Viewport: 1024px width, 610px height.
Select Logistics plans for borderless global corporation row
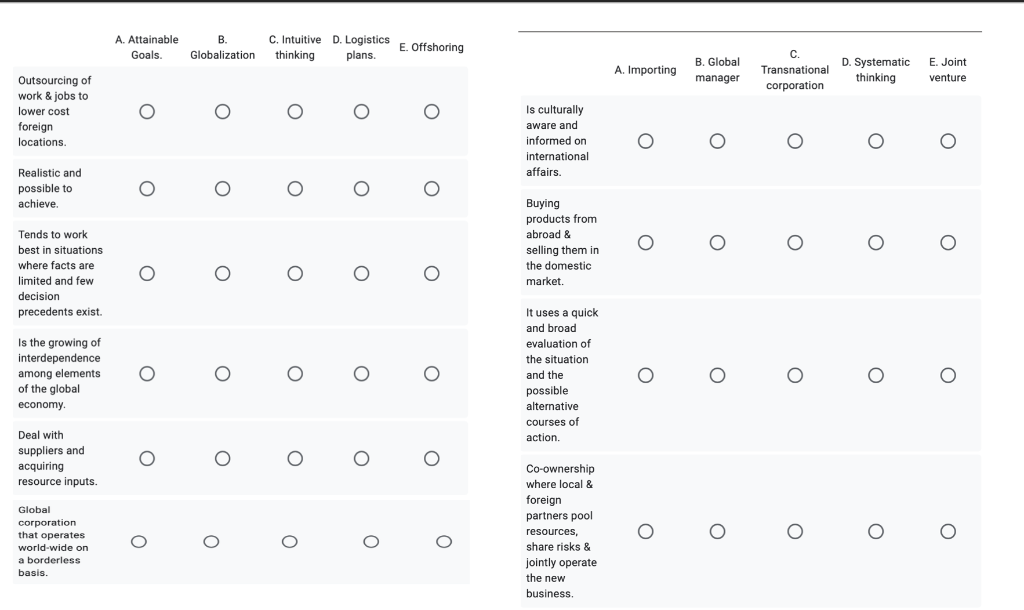(x=371, y=542)
